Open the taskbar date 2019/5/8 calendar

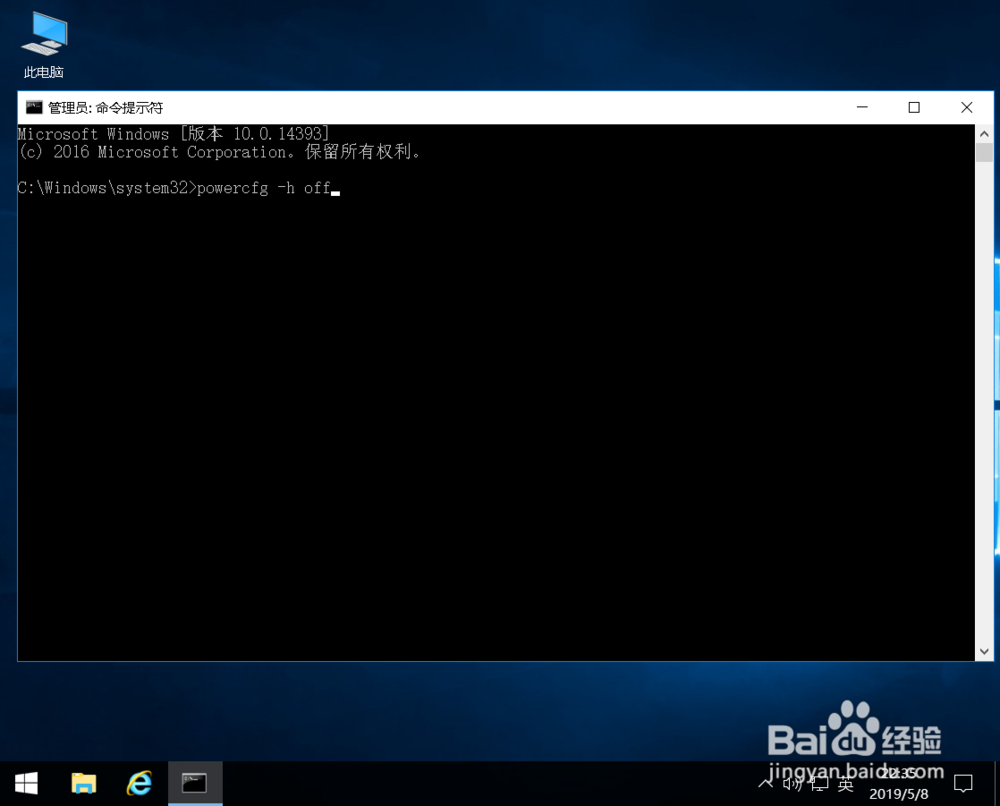point(899,794)
